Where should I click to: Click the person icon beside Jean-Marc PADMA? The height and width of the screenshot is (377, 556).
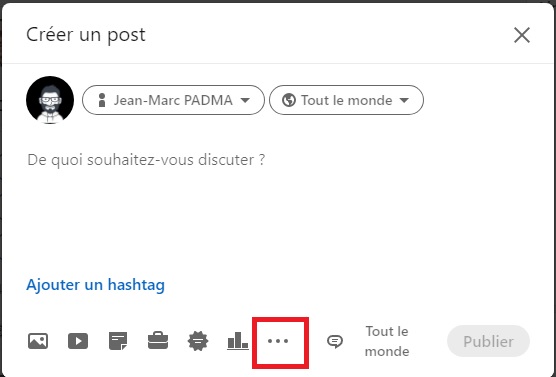tap(102, 100)
